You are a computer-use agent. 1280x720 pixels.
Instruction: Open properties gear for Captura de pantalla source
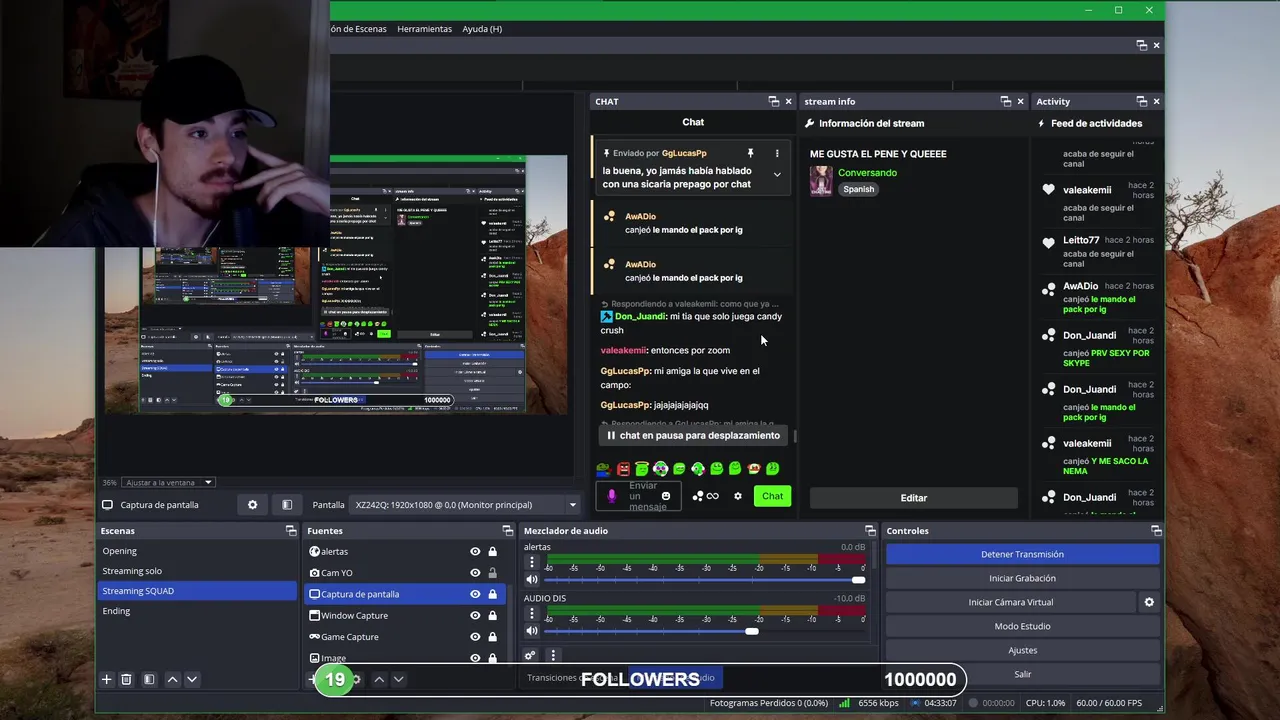pyautogui.click(x=252, y=505)
